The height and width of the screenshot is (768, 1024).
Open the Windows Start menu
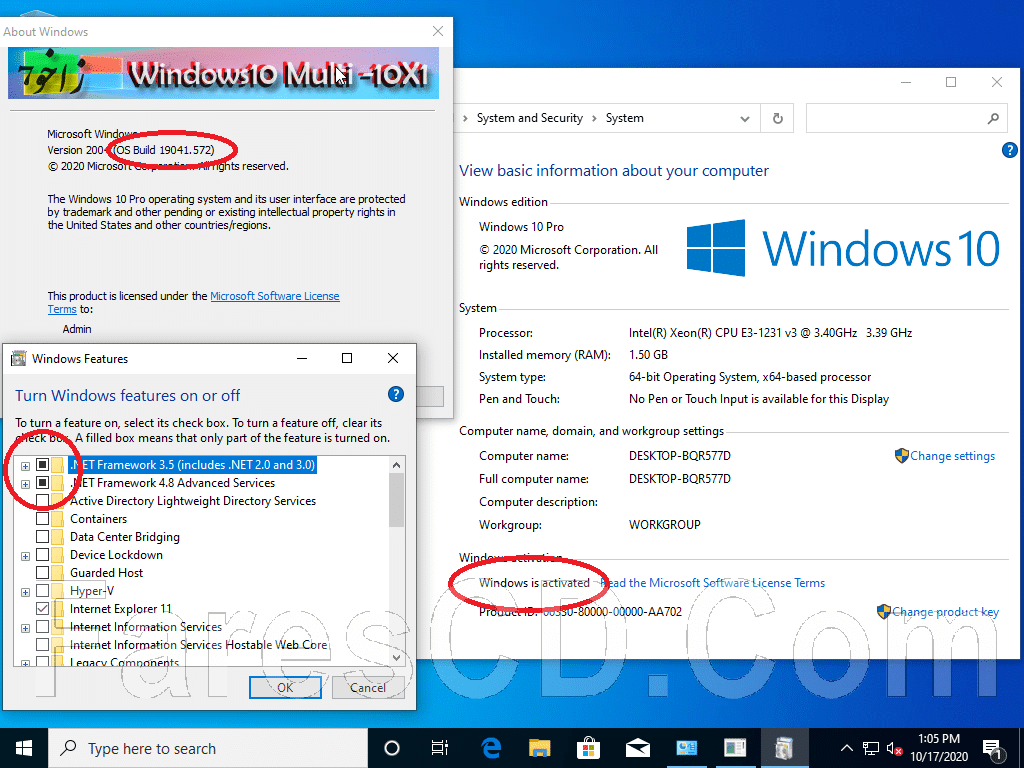pyautogui.click(x=24, y=748)
